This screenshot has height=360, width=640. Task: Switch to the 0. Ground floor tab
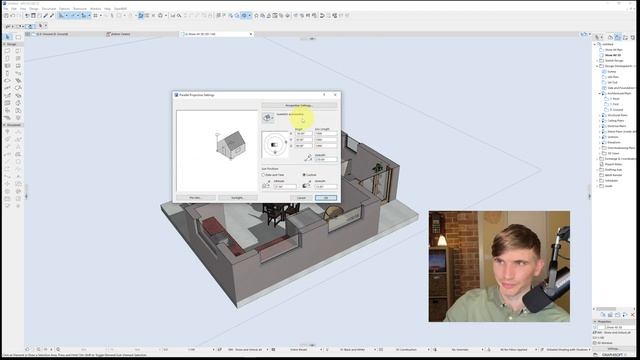click(x=52, y=34)
